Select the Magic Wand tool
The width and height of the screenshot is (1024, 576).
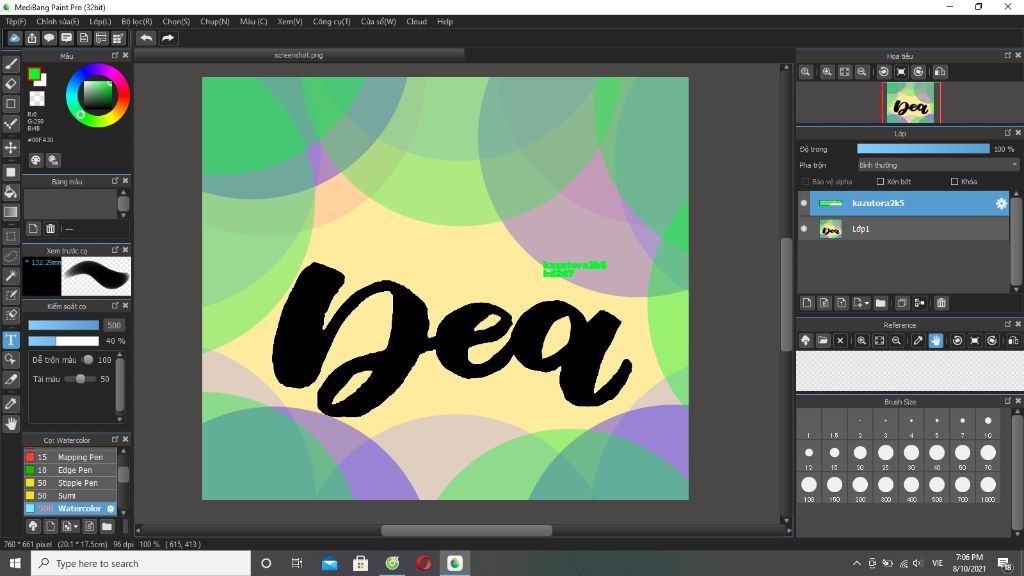(x=10, y=276)
